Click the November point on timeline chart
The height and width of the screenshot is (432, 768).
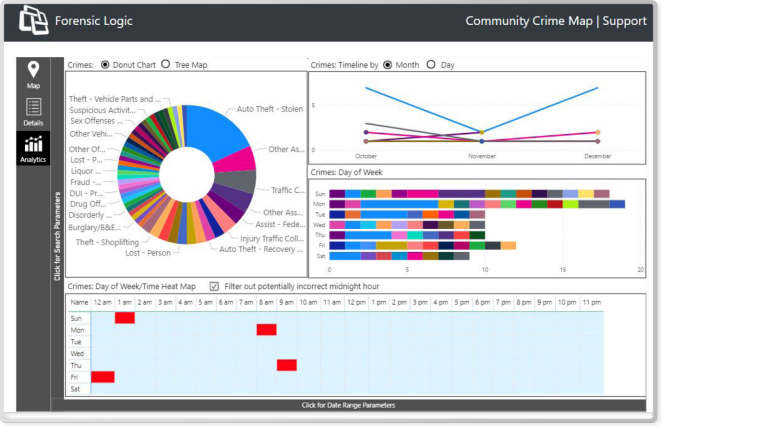point(482,132)
